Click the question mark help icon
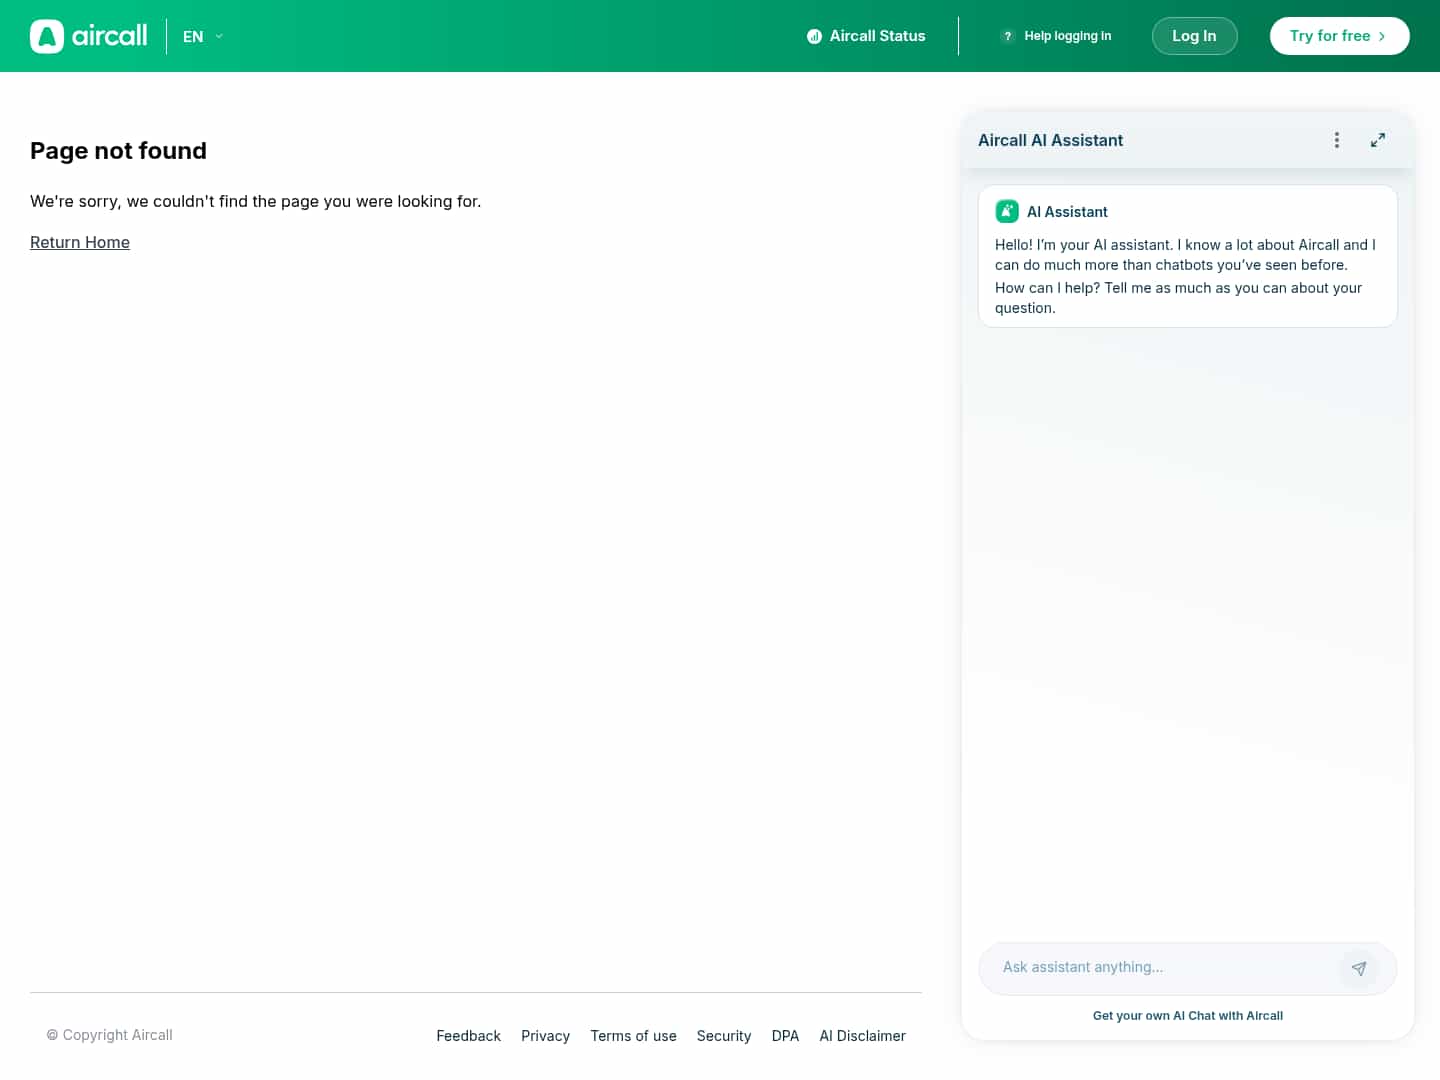The height and width of the screenshot is (1080, 1440). [1008, 36]
